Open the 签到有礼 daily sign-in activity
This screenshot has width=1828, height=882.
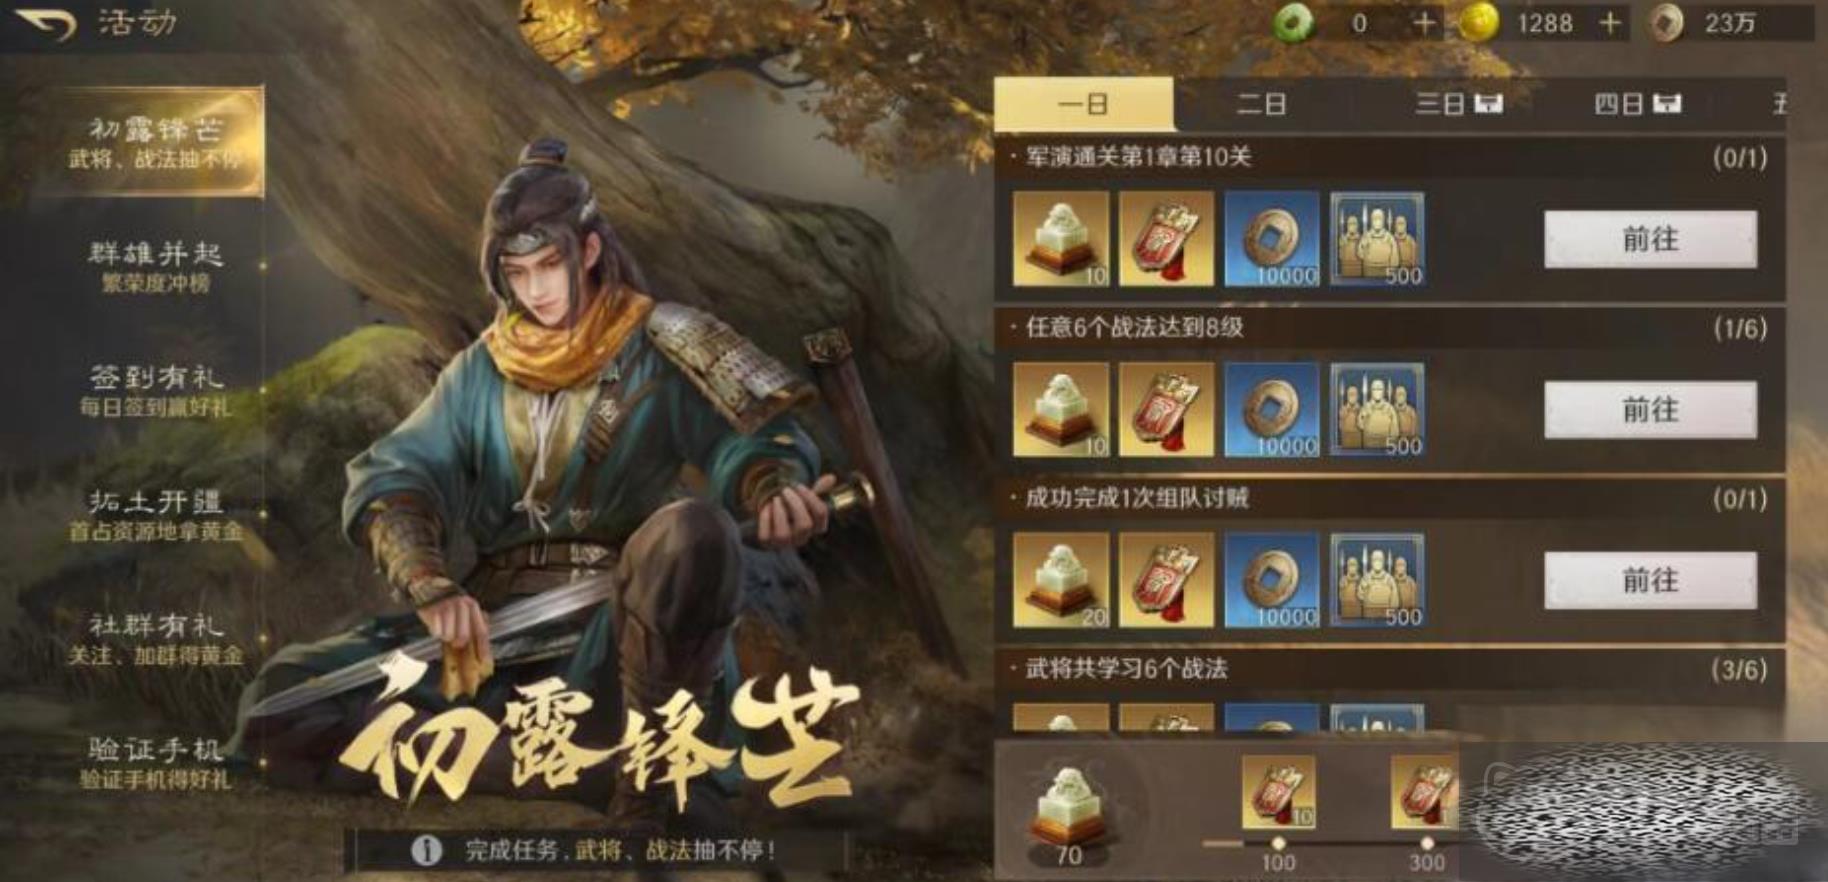coord(156,390)
